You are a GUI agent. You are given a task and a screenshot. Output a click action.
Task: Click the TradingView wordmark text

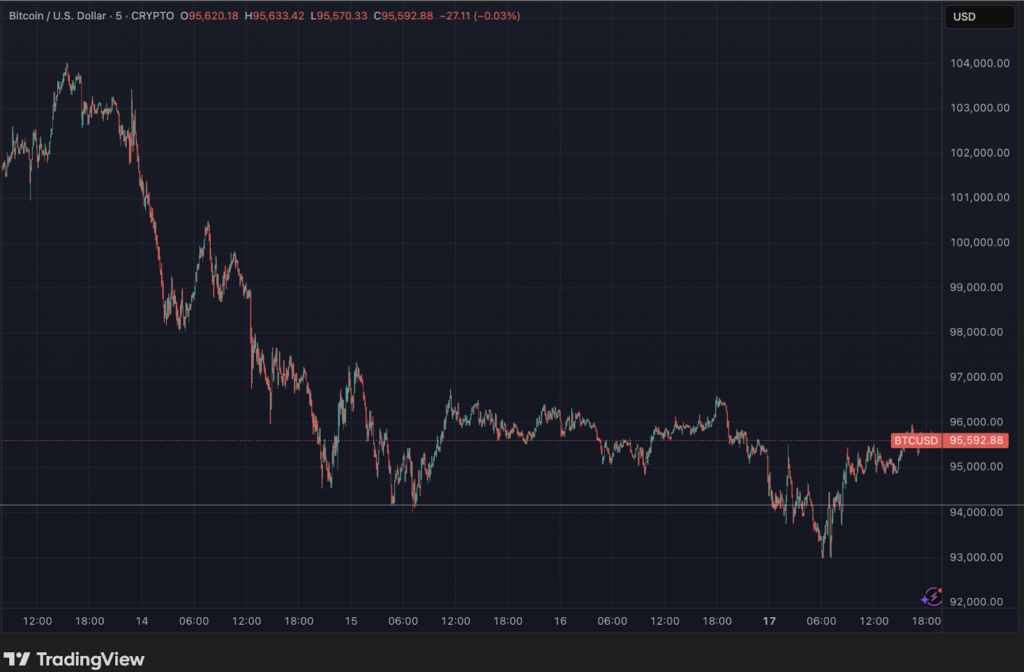(90, 659)
